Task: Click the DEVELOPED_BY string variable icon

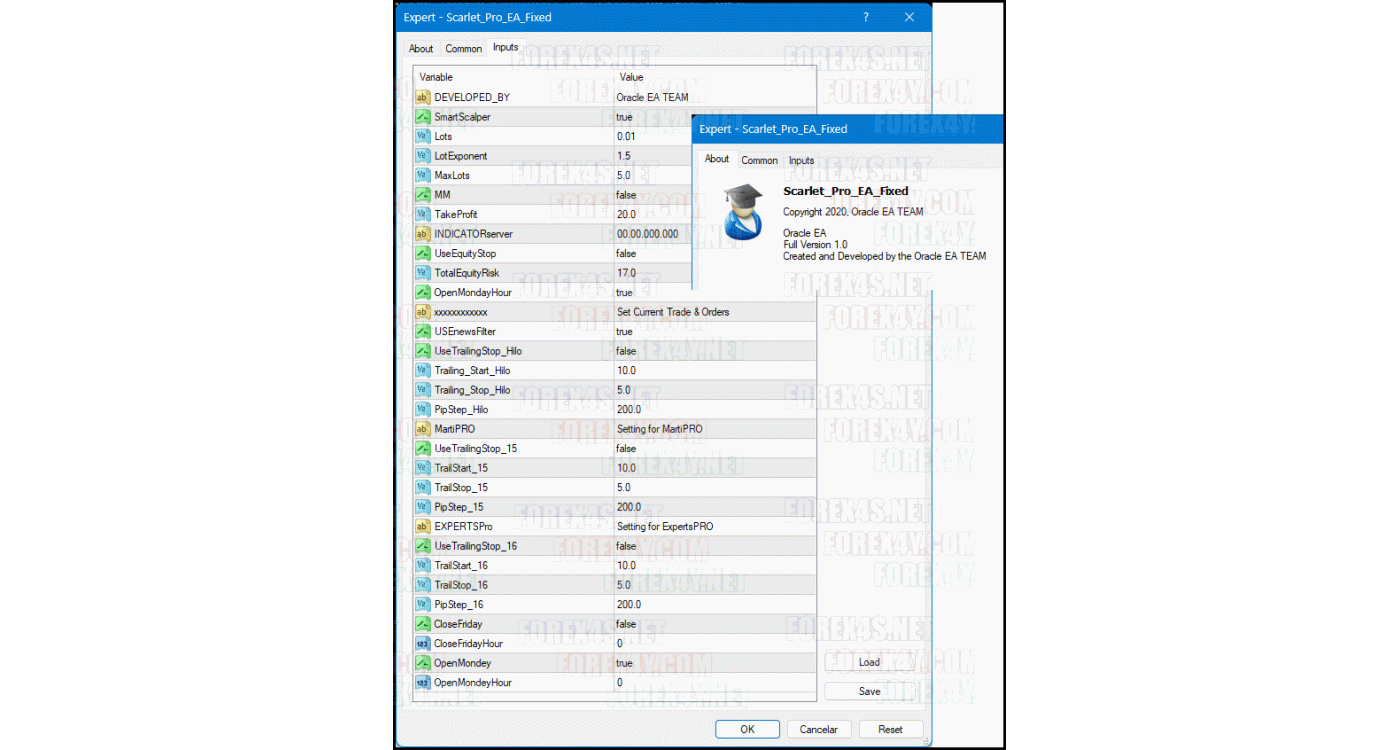Action: click(423, 97)
